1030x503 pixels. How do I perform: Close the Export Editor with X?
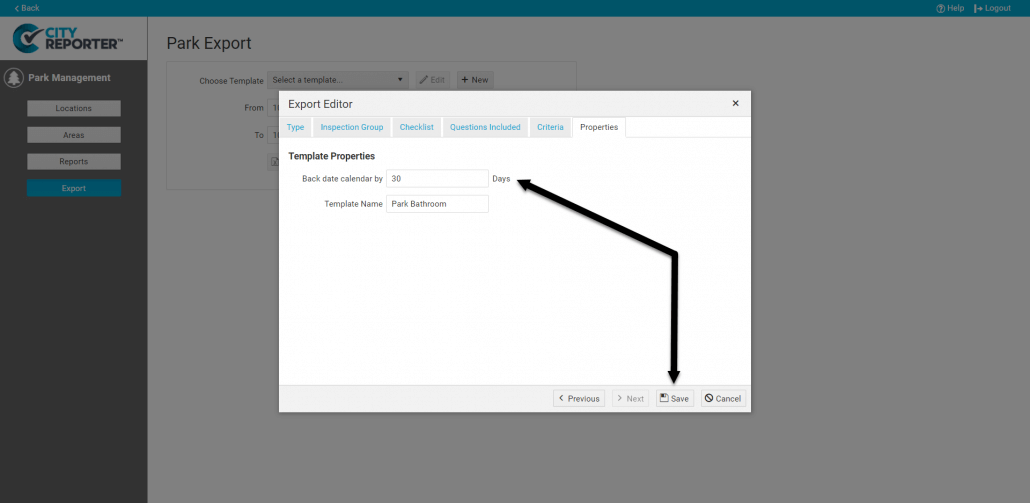click(x=735, y=103)
